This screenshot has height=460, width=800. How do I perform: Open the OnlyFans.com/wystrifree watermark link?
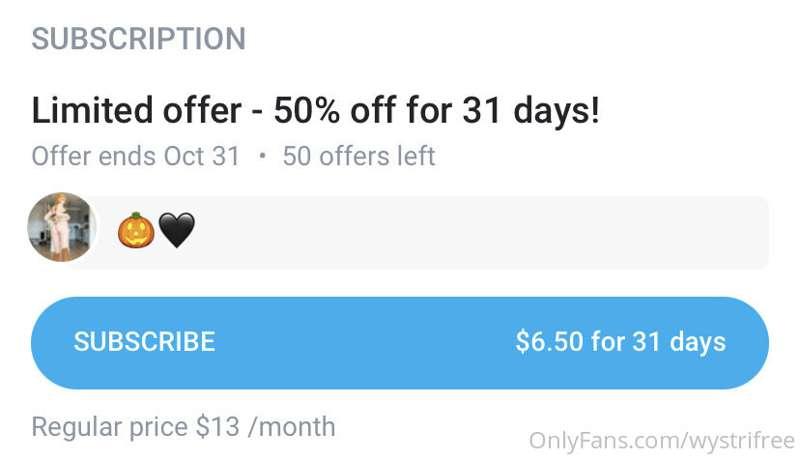click(662, 441)
